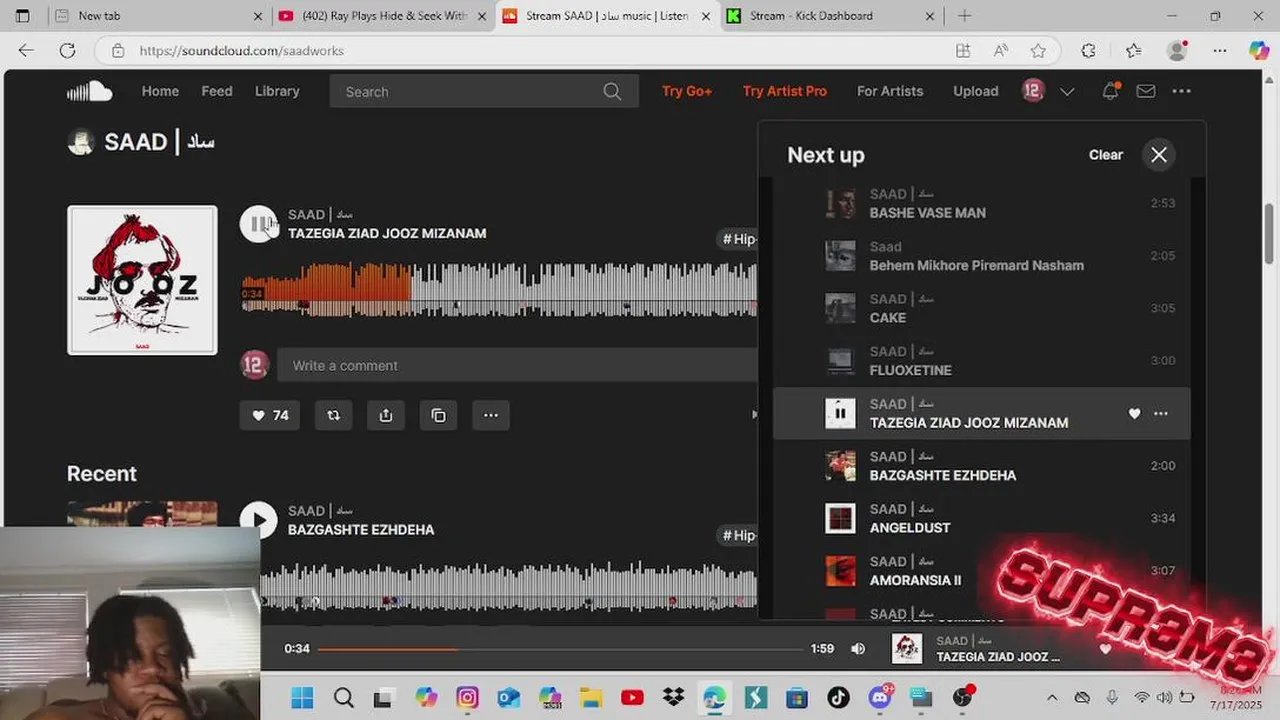Open browser settings and more menu
This screenshot has height=720, width=1280.
pos(1220,51)
